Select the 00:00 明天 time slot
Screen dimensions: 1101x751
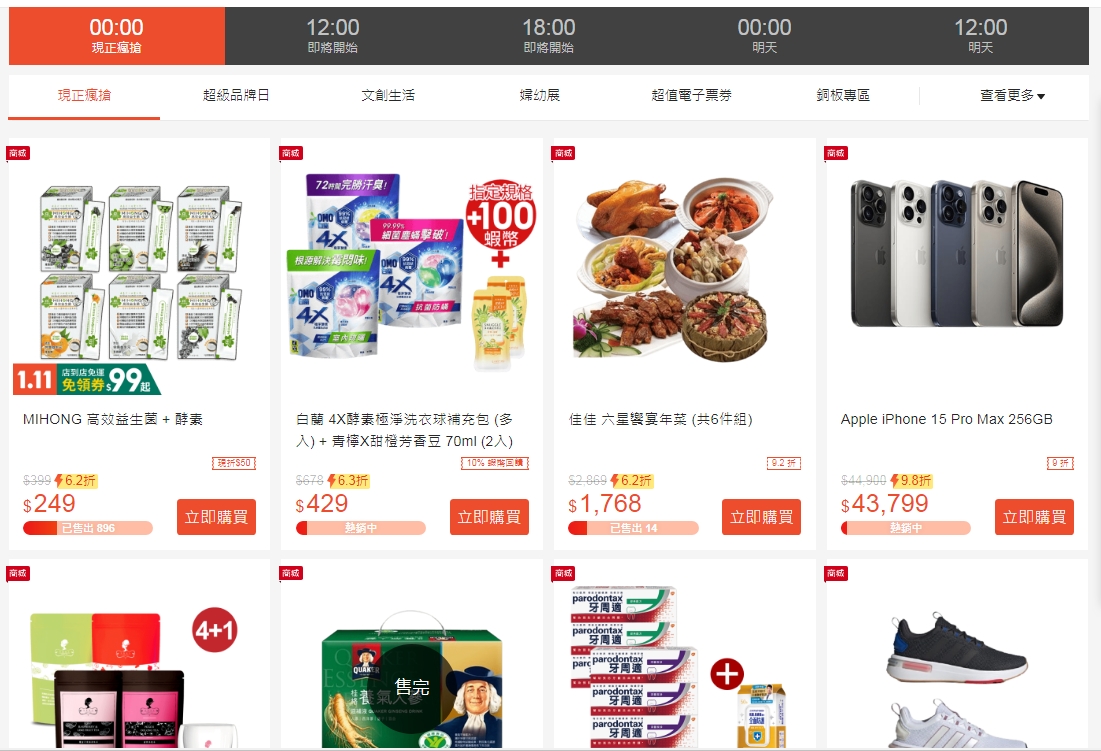coord(764,36)
